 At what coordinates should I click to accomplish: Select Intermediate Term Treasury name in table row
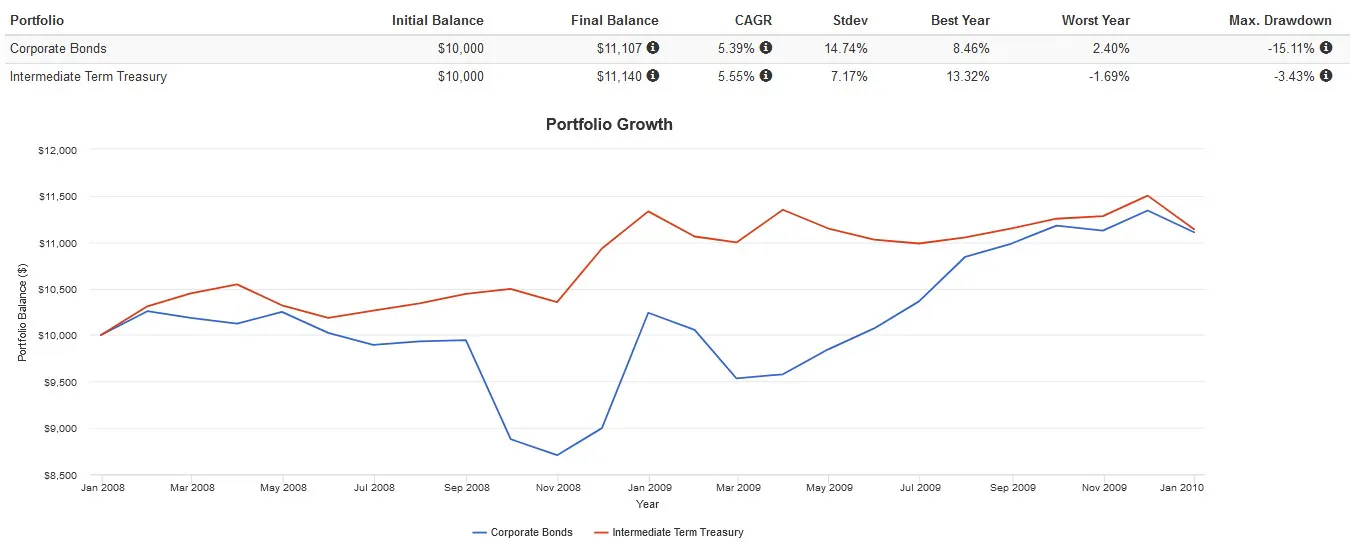pyautogui.click(x=88, y=76)
